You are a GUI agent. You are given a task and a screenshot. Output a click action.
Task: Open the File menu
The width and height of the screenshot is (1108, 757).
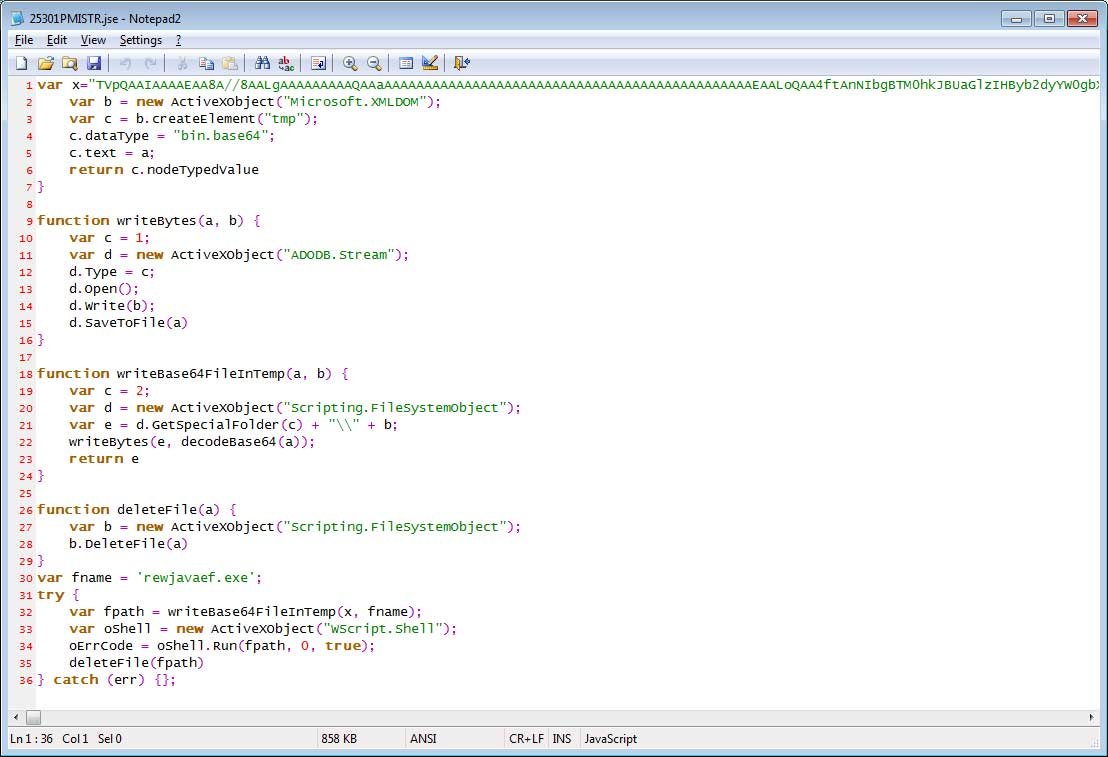point(24,40)
